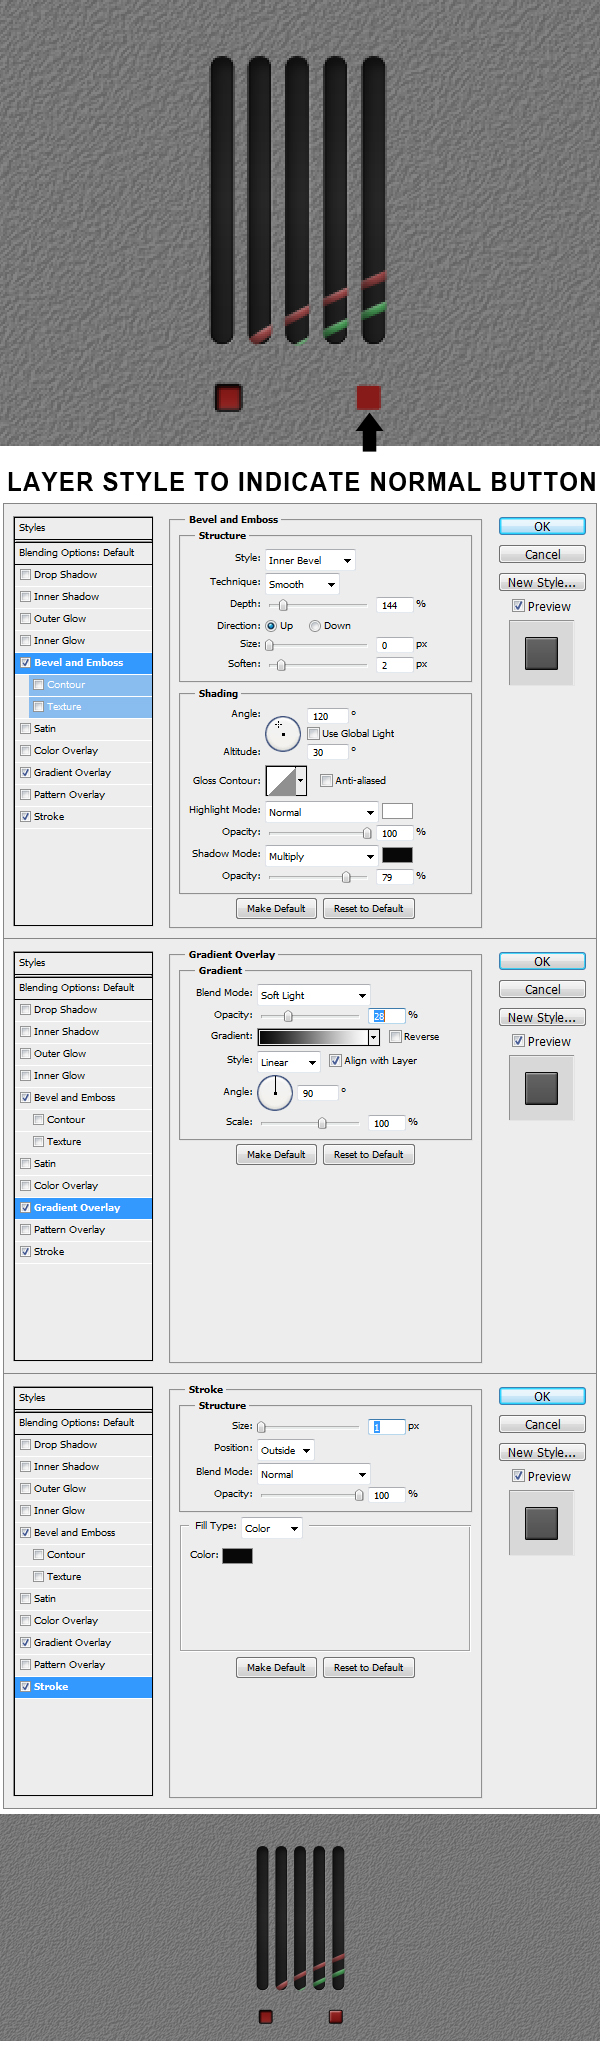Screen dimensions: 600x2050
Task: Click New Style... in the Stroke dialog
Action: pyautogui.click(x=542, y=1452)
